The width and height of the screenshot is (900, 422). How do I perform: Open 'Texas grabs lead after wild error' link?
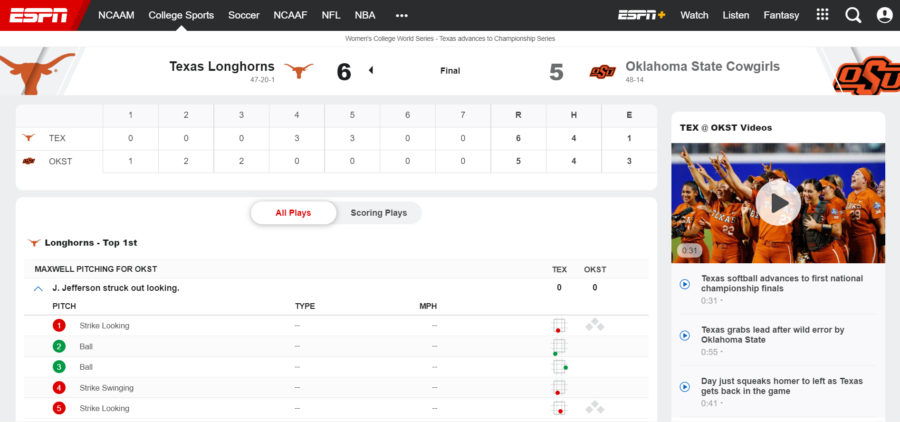[773, 335]
